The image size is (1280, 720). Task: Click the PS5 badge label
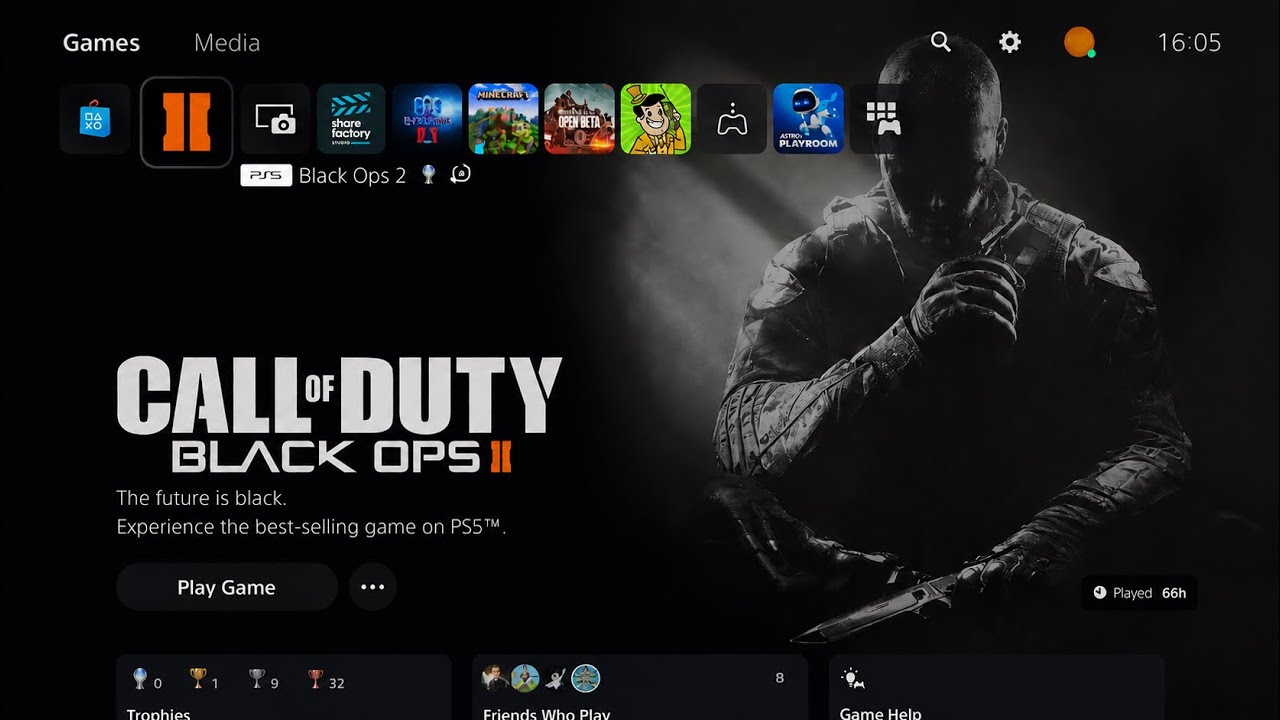point(266,175)
